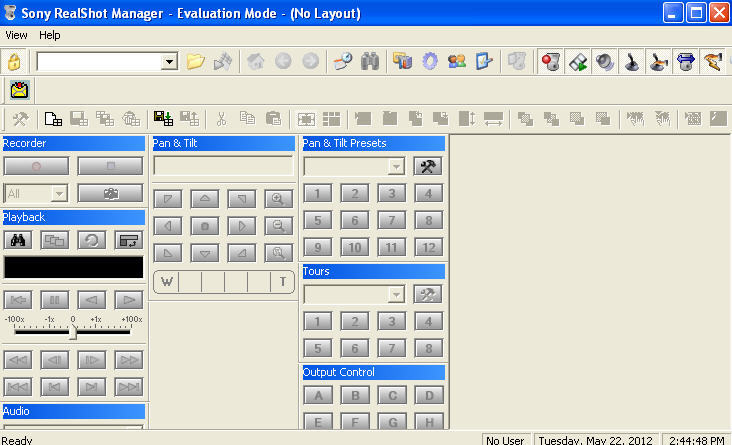Click the playback speed slider thumb

[73, 332]
